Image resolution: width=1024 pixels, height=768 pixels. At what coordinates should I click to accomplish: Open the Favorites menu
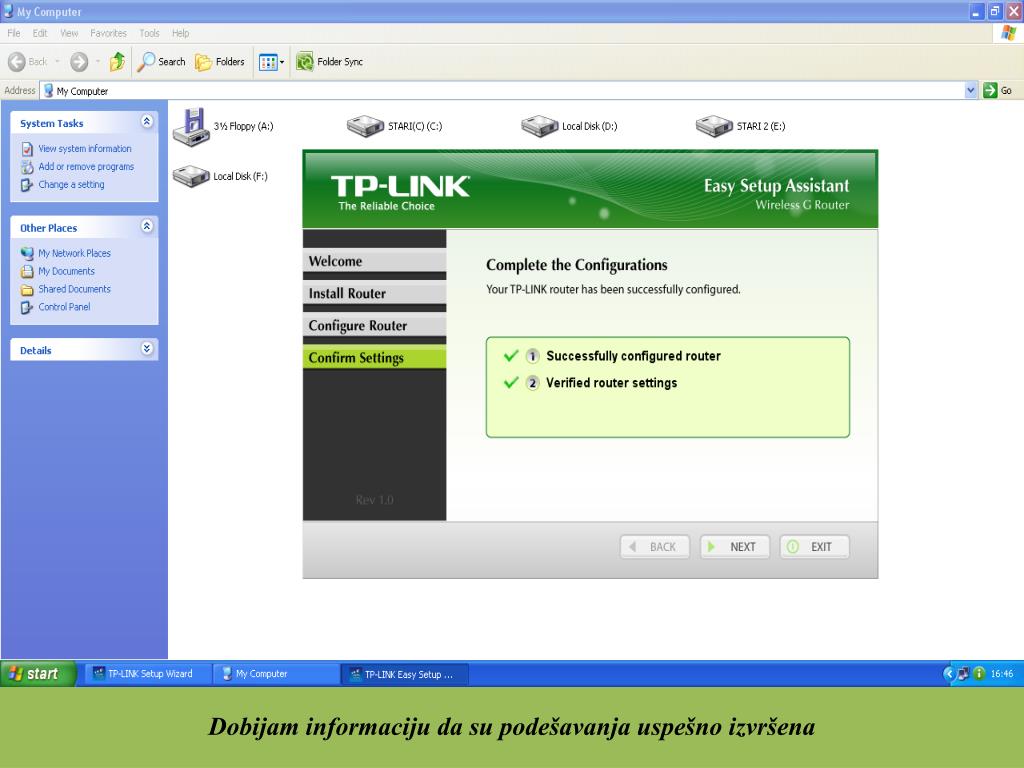pos(108,33)
